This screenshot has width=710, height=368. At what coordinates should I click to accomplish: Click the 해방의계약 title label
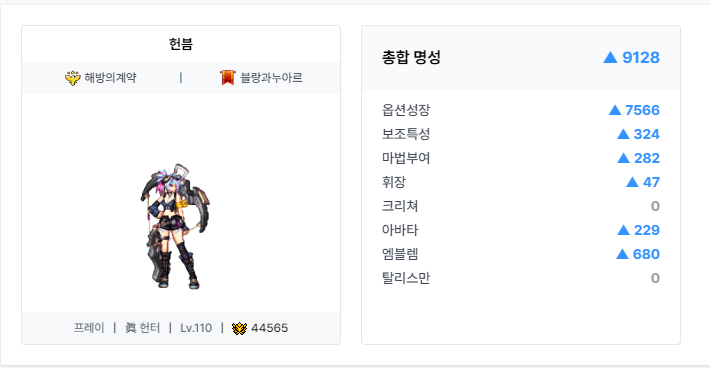tap(110, 78)
